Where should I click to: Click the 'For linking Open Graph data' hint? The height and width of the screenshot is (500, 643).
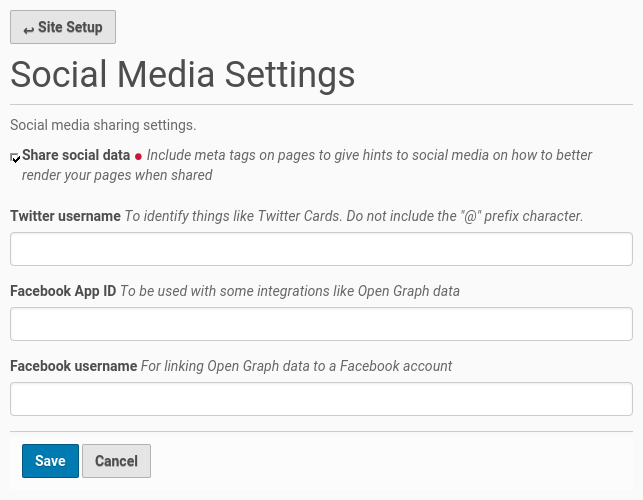pos(296,366)
